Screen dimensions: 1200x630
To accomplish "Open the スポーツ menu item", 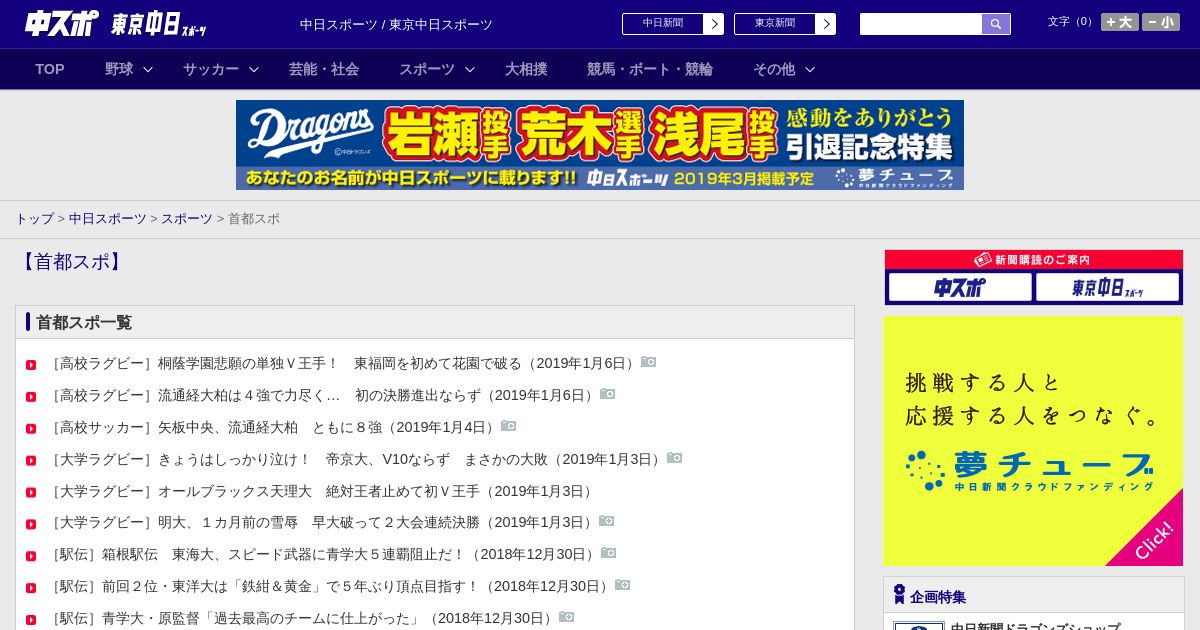I will pos(427,69).
